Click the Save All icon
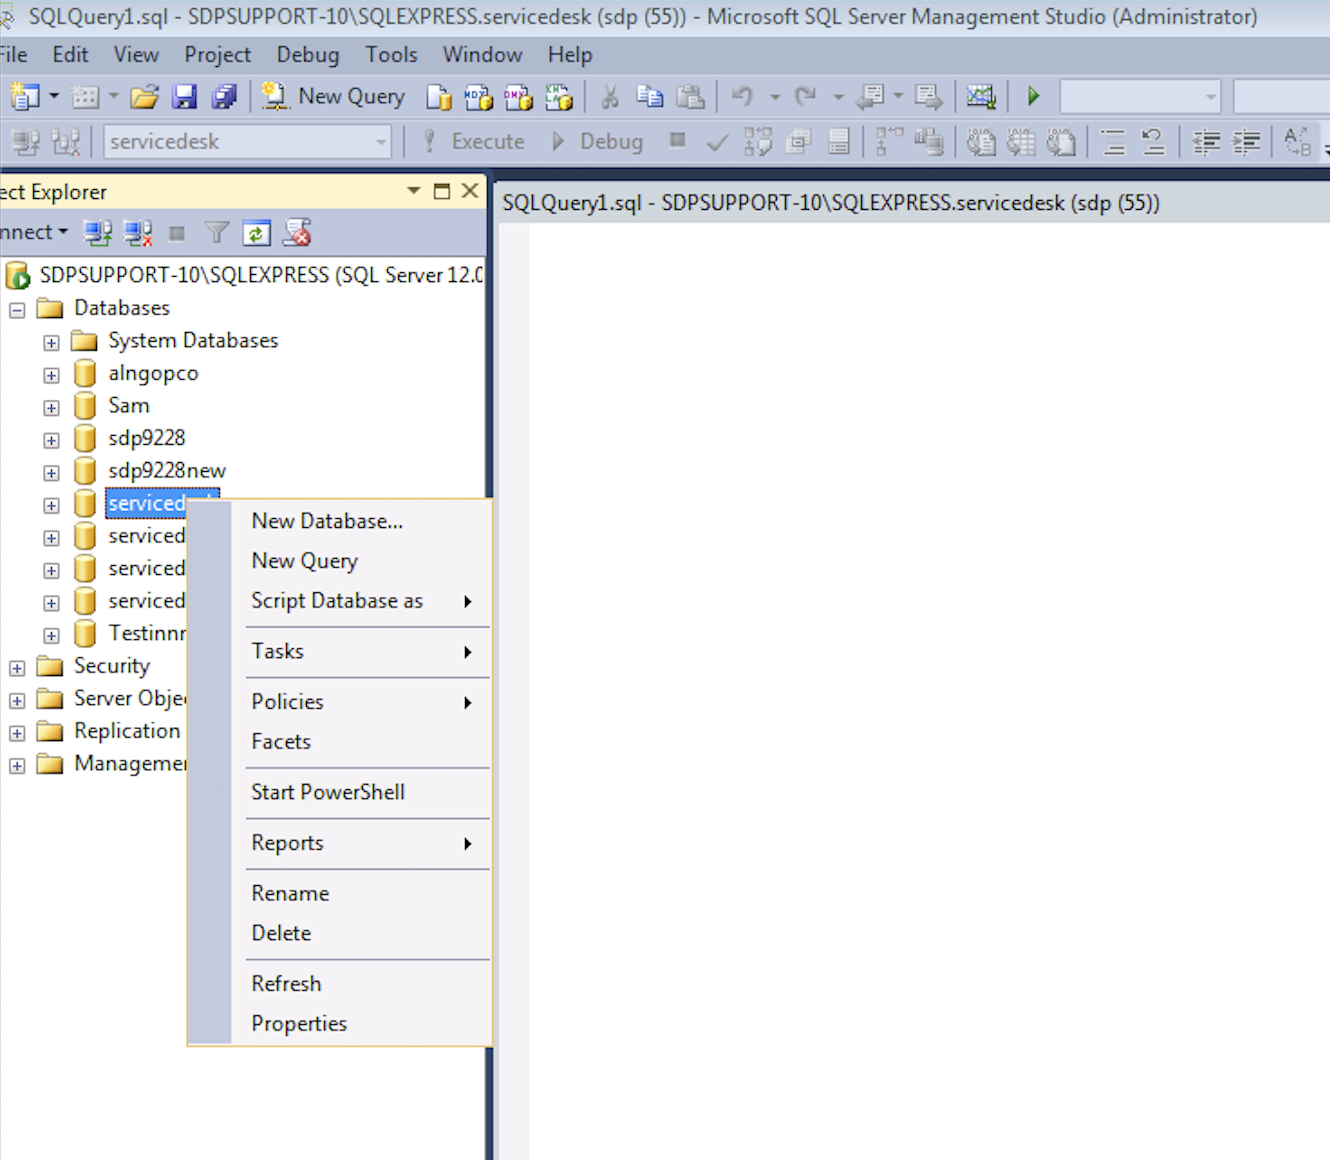Image resolution: width=1330 pixels, height=1160 pixels. tap(224, 97)
